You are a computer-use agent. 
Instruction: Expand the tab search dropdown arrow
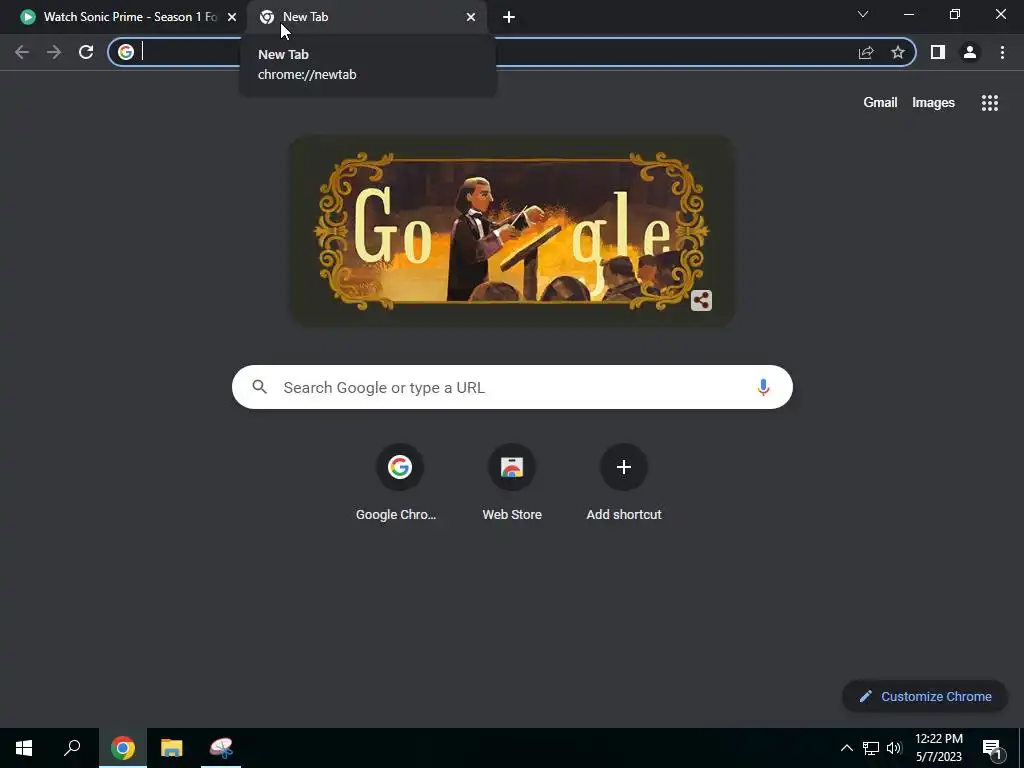[x=863, y=14]
